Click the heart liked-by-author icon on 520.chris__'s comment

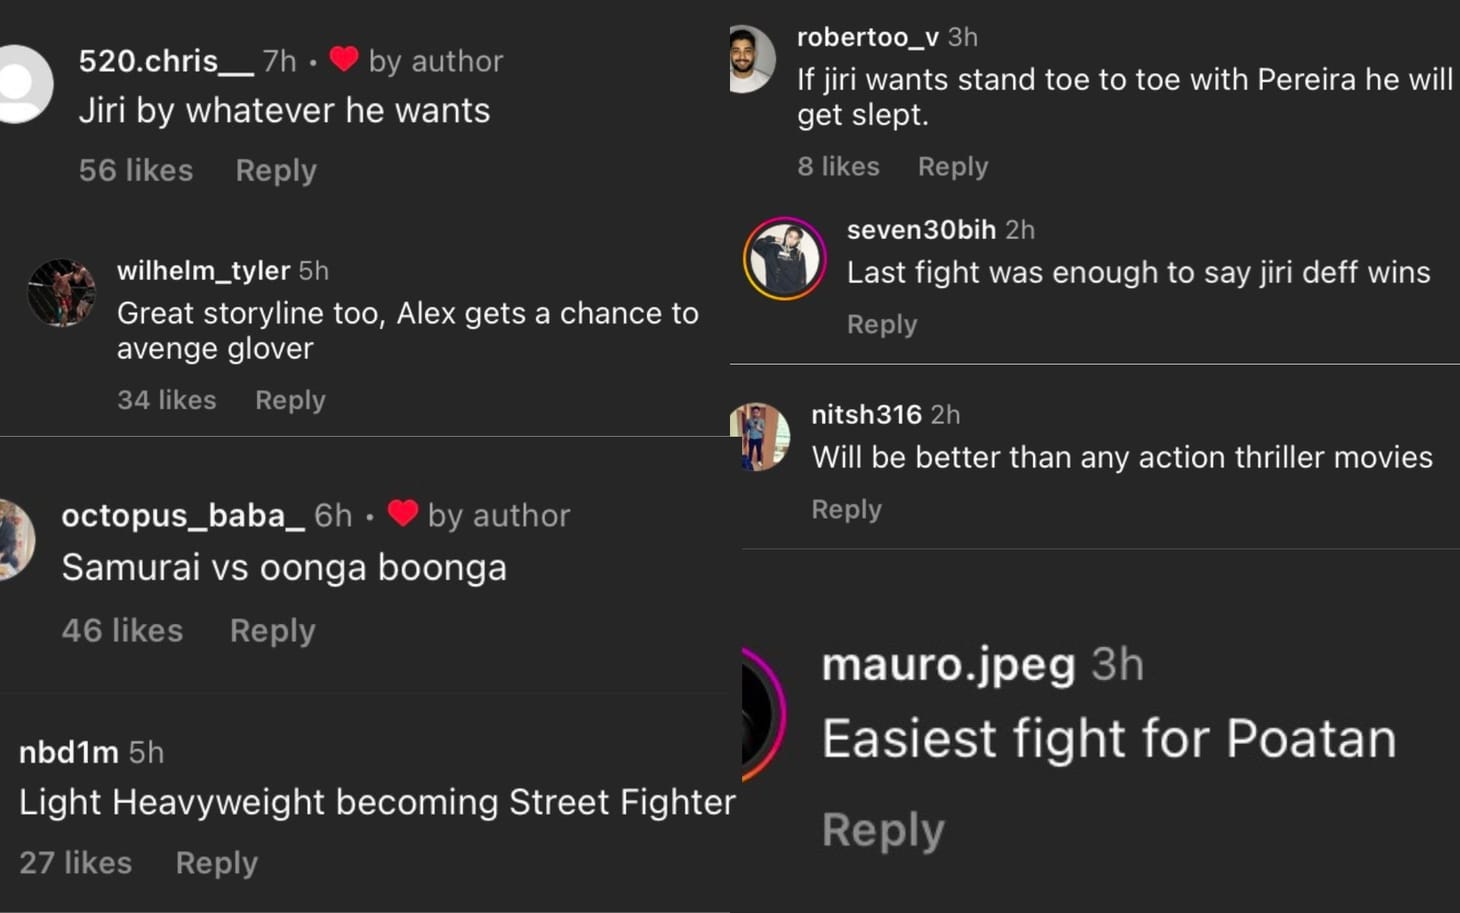pos(344,60)
